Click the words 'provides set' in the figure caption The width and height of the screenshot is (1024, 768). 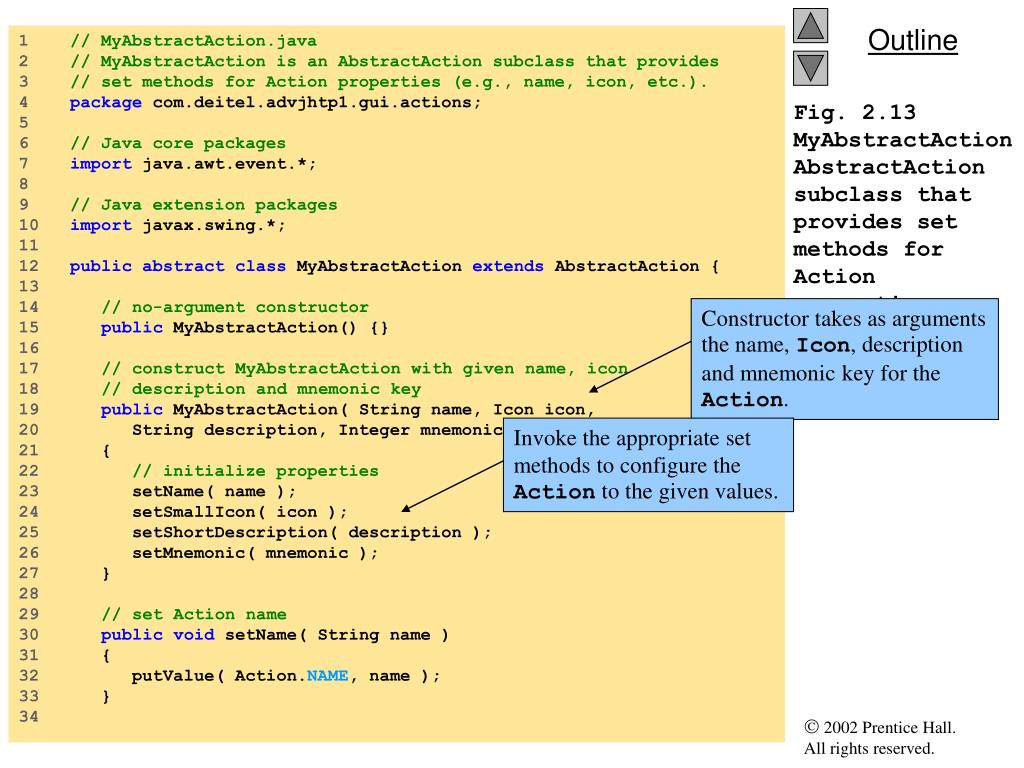[x=875, y=222]
